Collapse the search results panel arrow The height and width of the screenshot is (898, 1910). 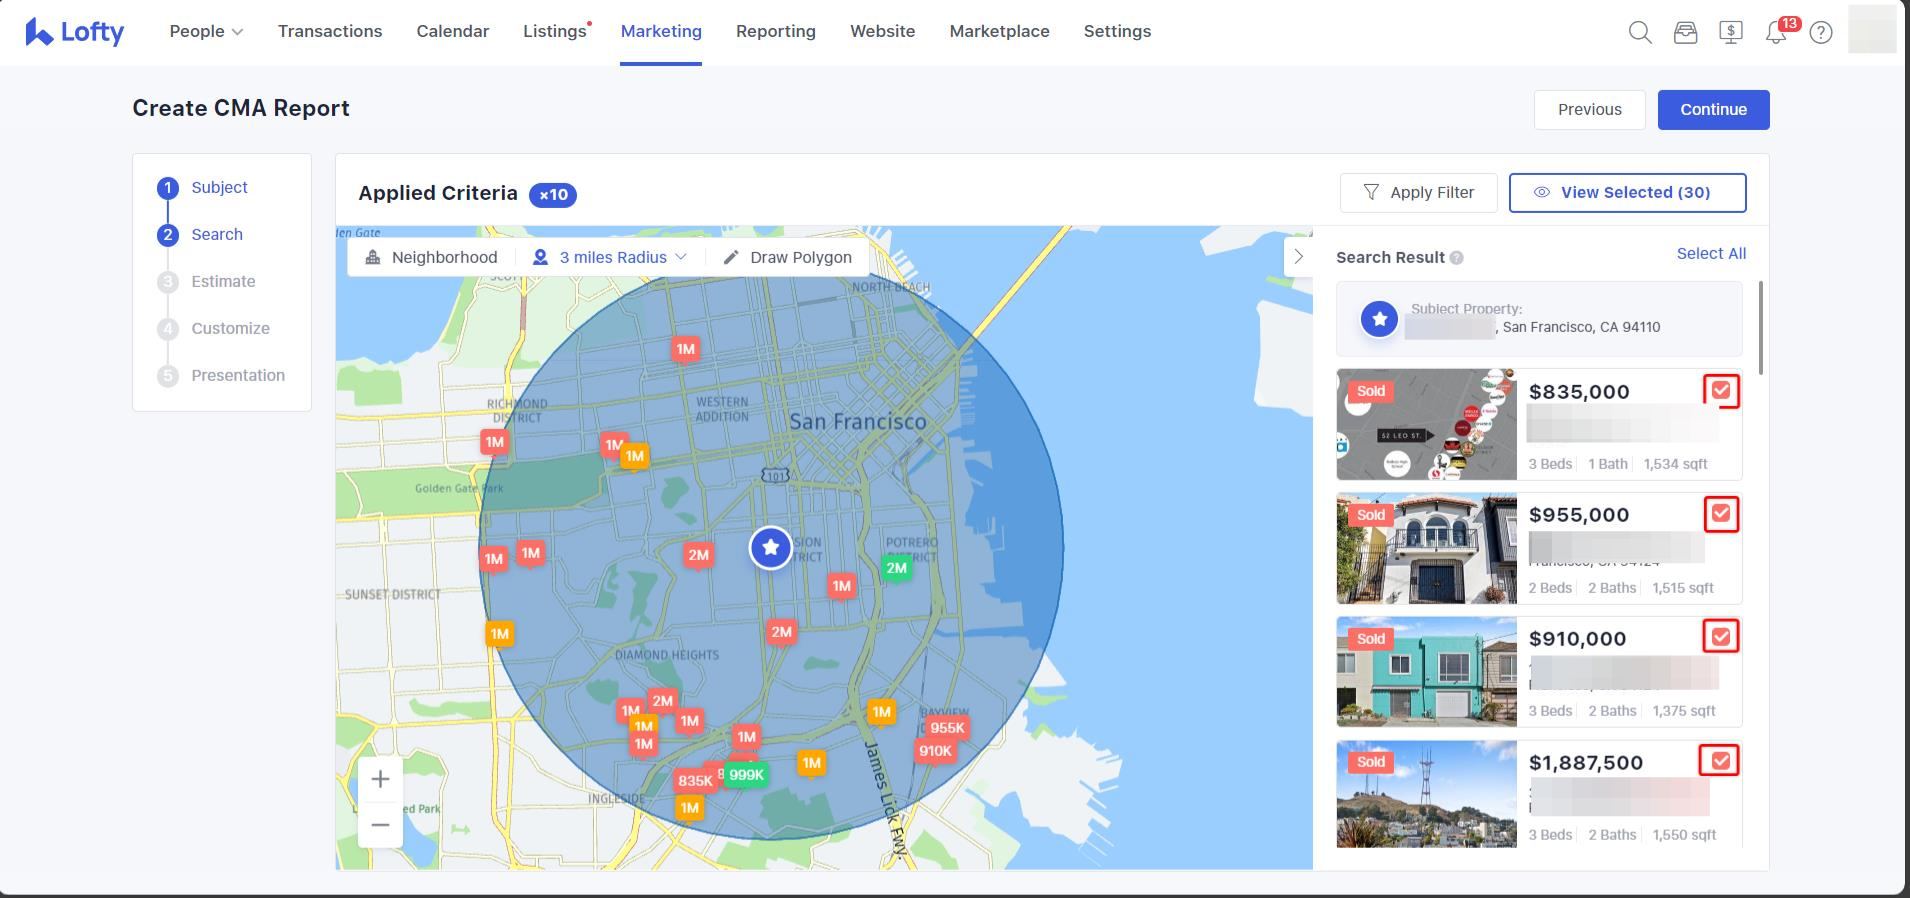pyautogui.click(x=1298, y=257)
